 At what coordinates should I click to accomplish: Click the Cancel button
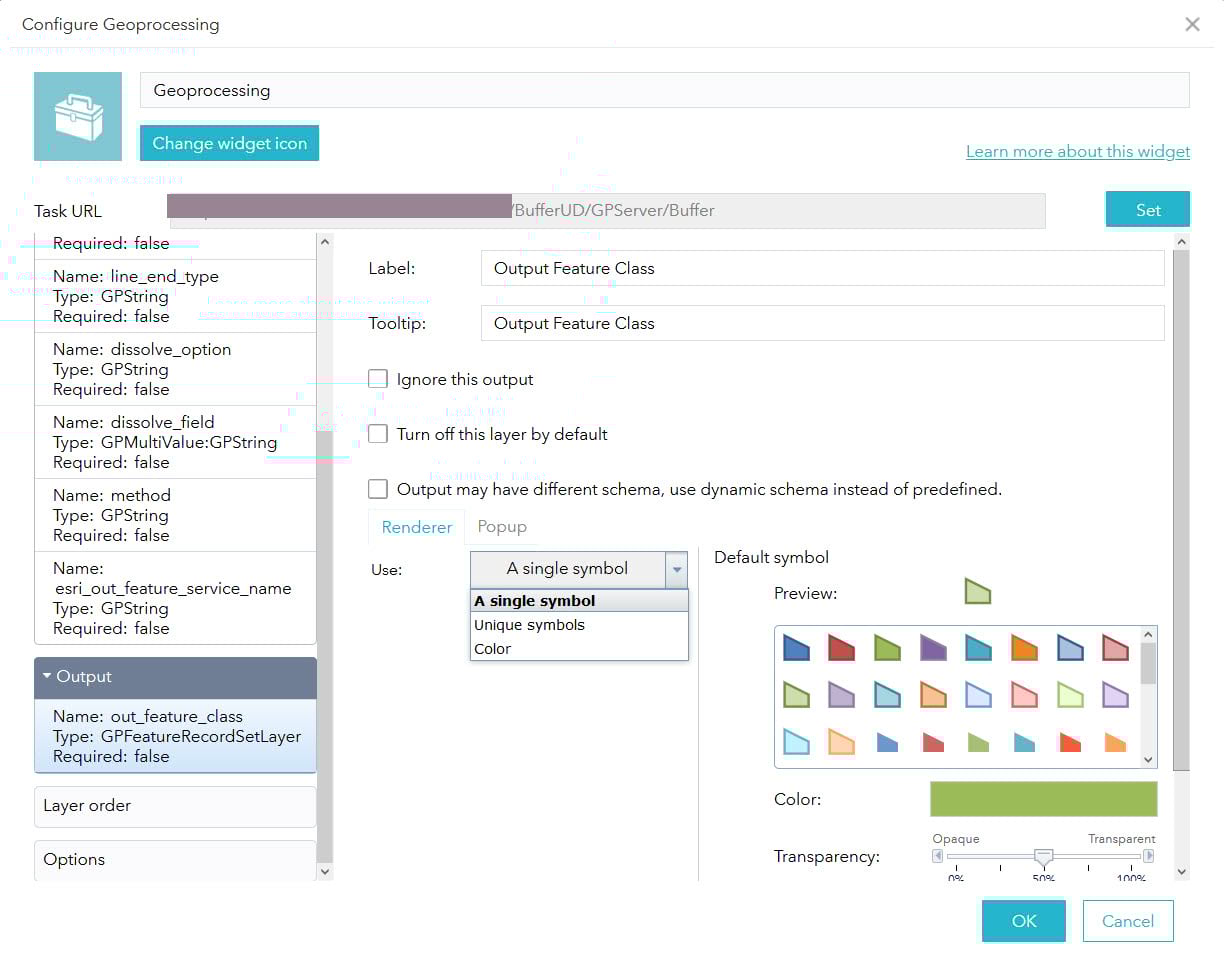tap(1128, 921)
